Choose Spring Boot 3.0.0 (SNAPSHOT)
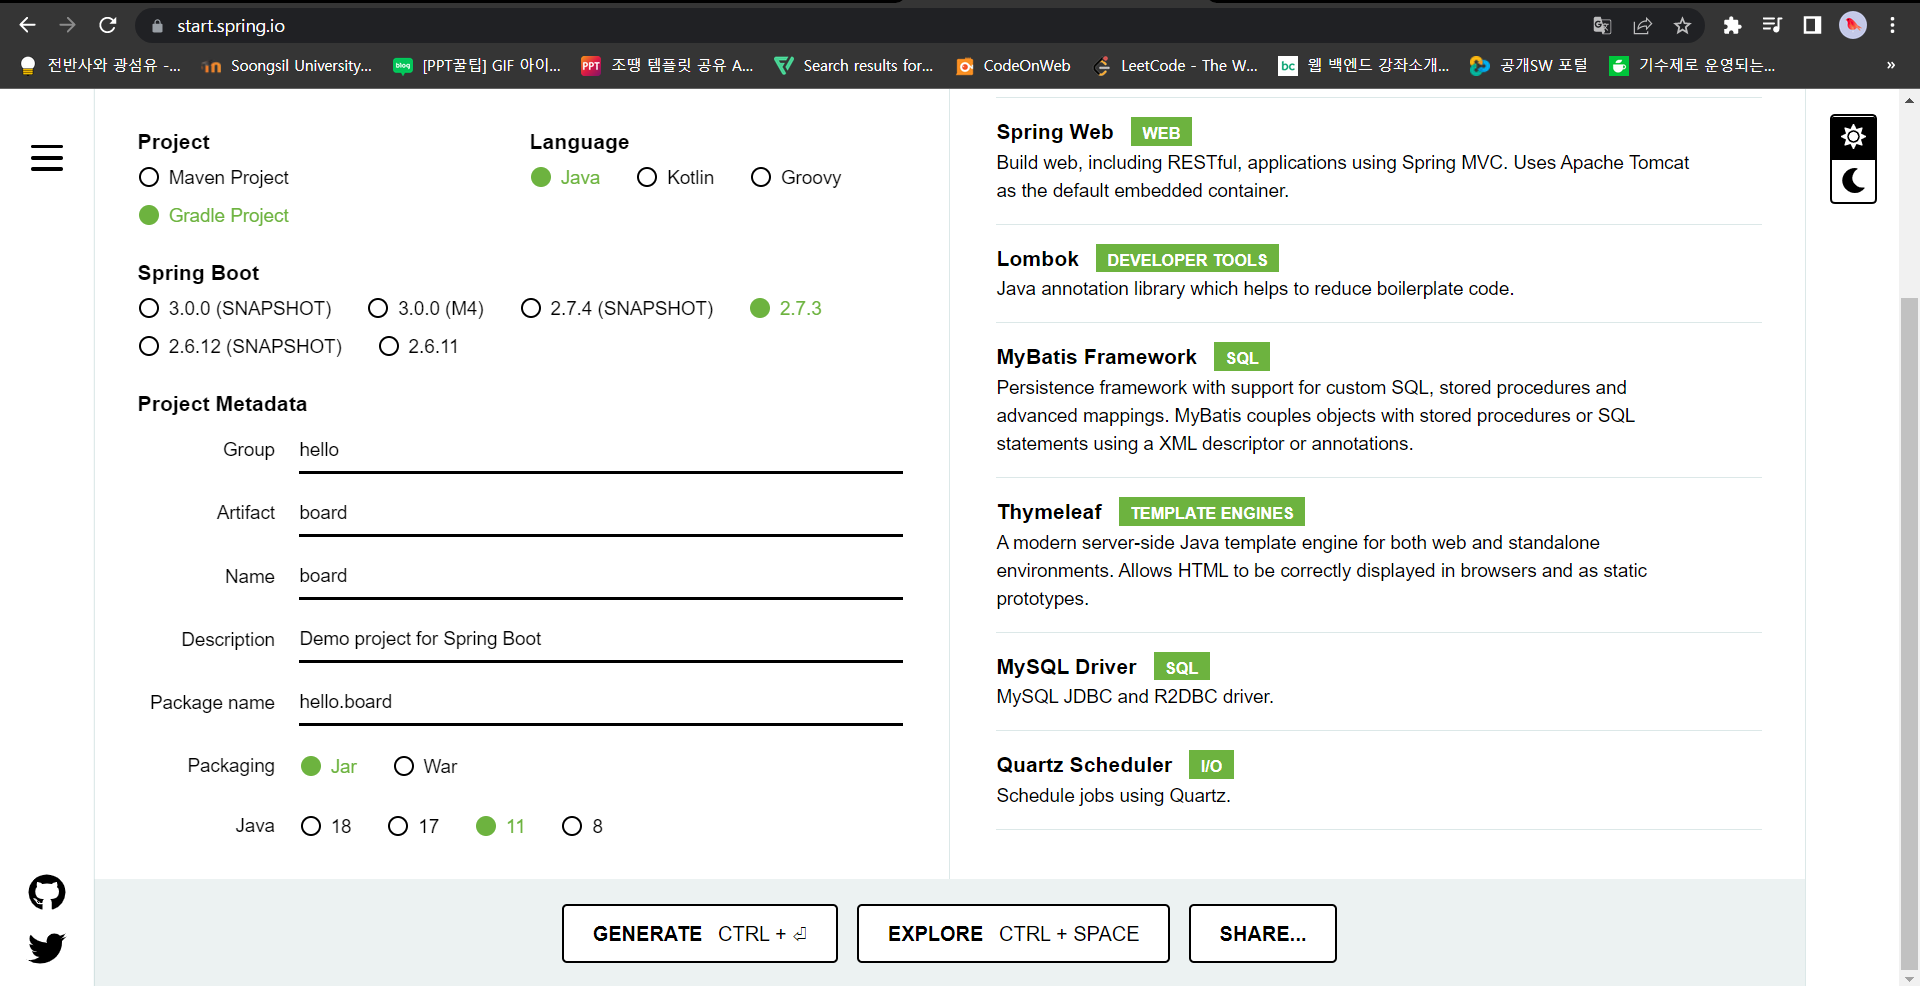Viewport: 1920px width, 986px height. pyautogui.click(x=235, y=308)
